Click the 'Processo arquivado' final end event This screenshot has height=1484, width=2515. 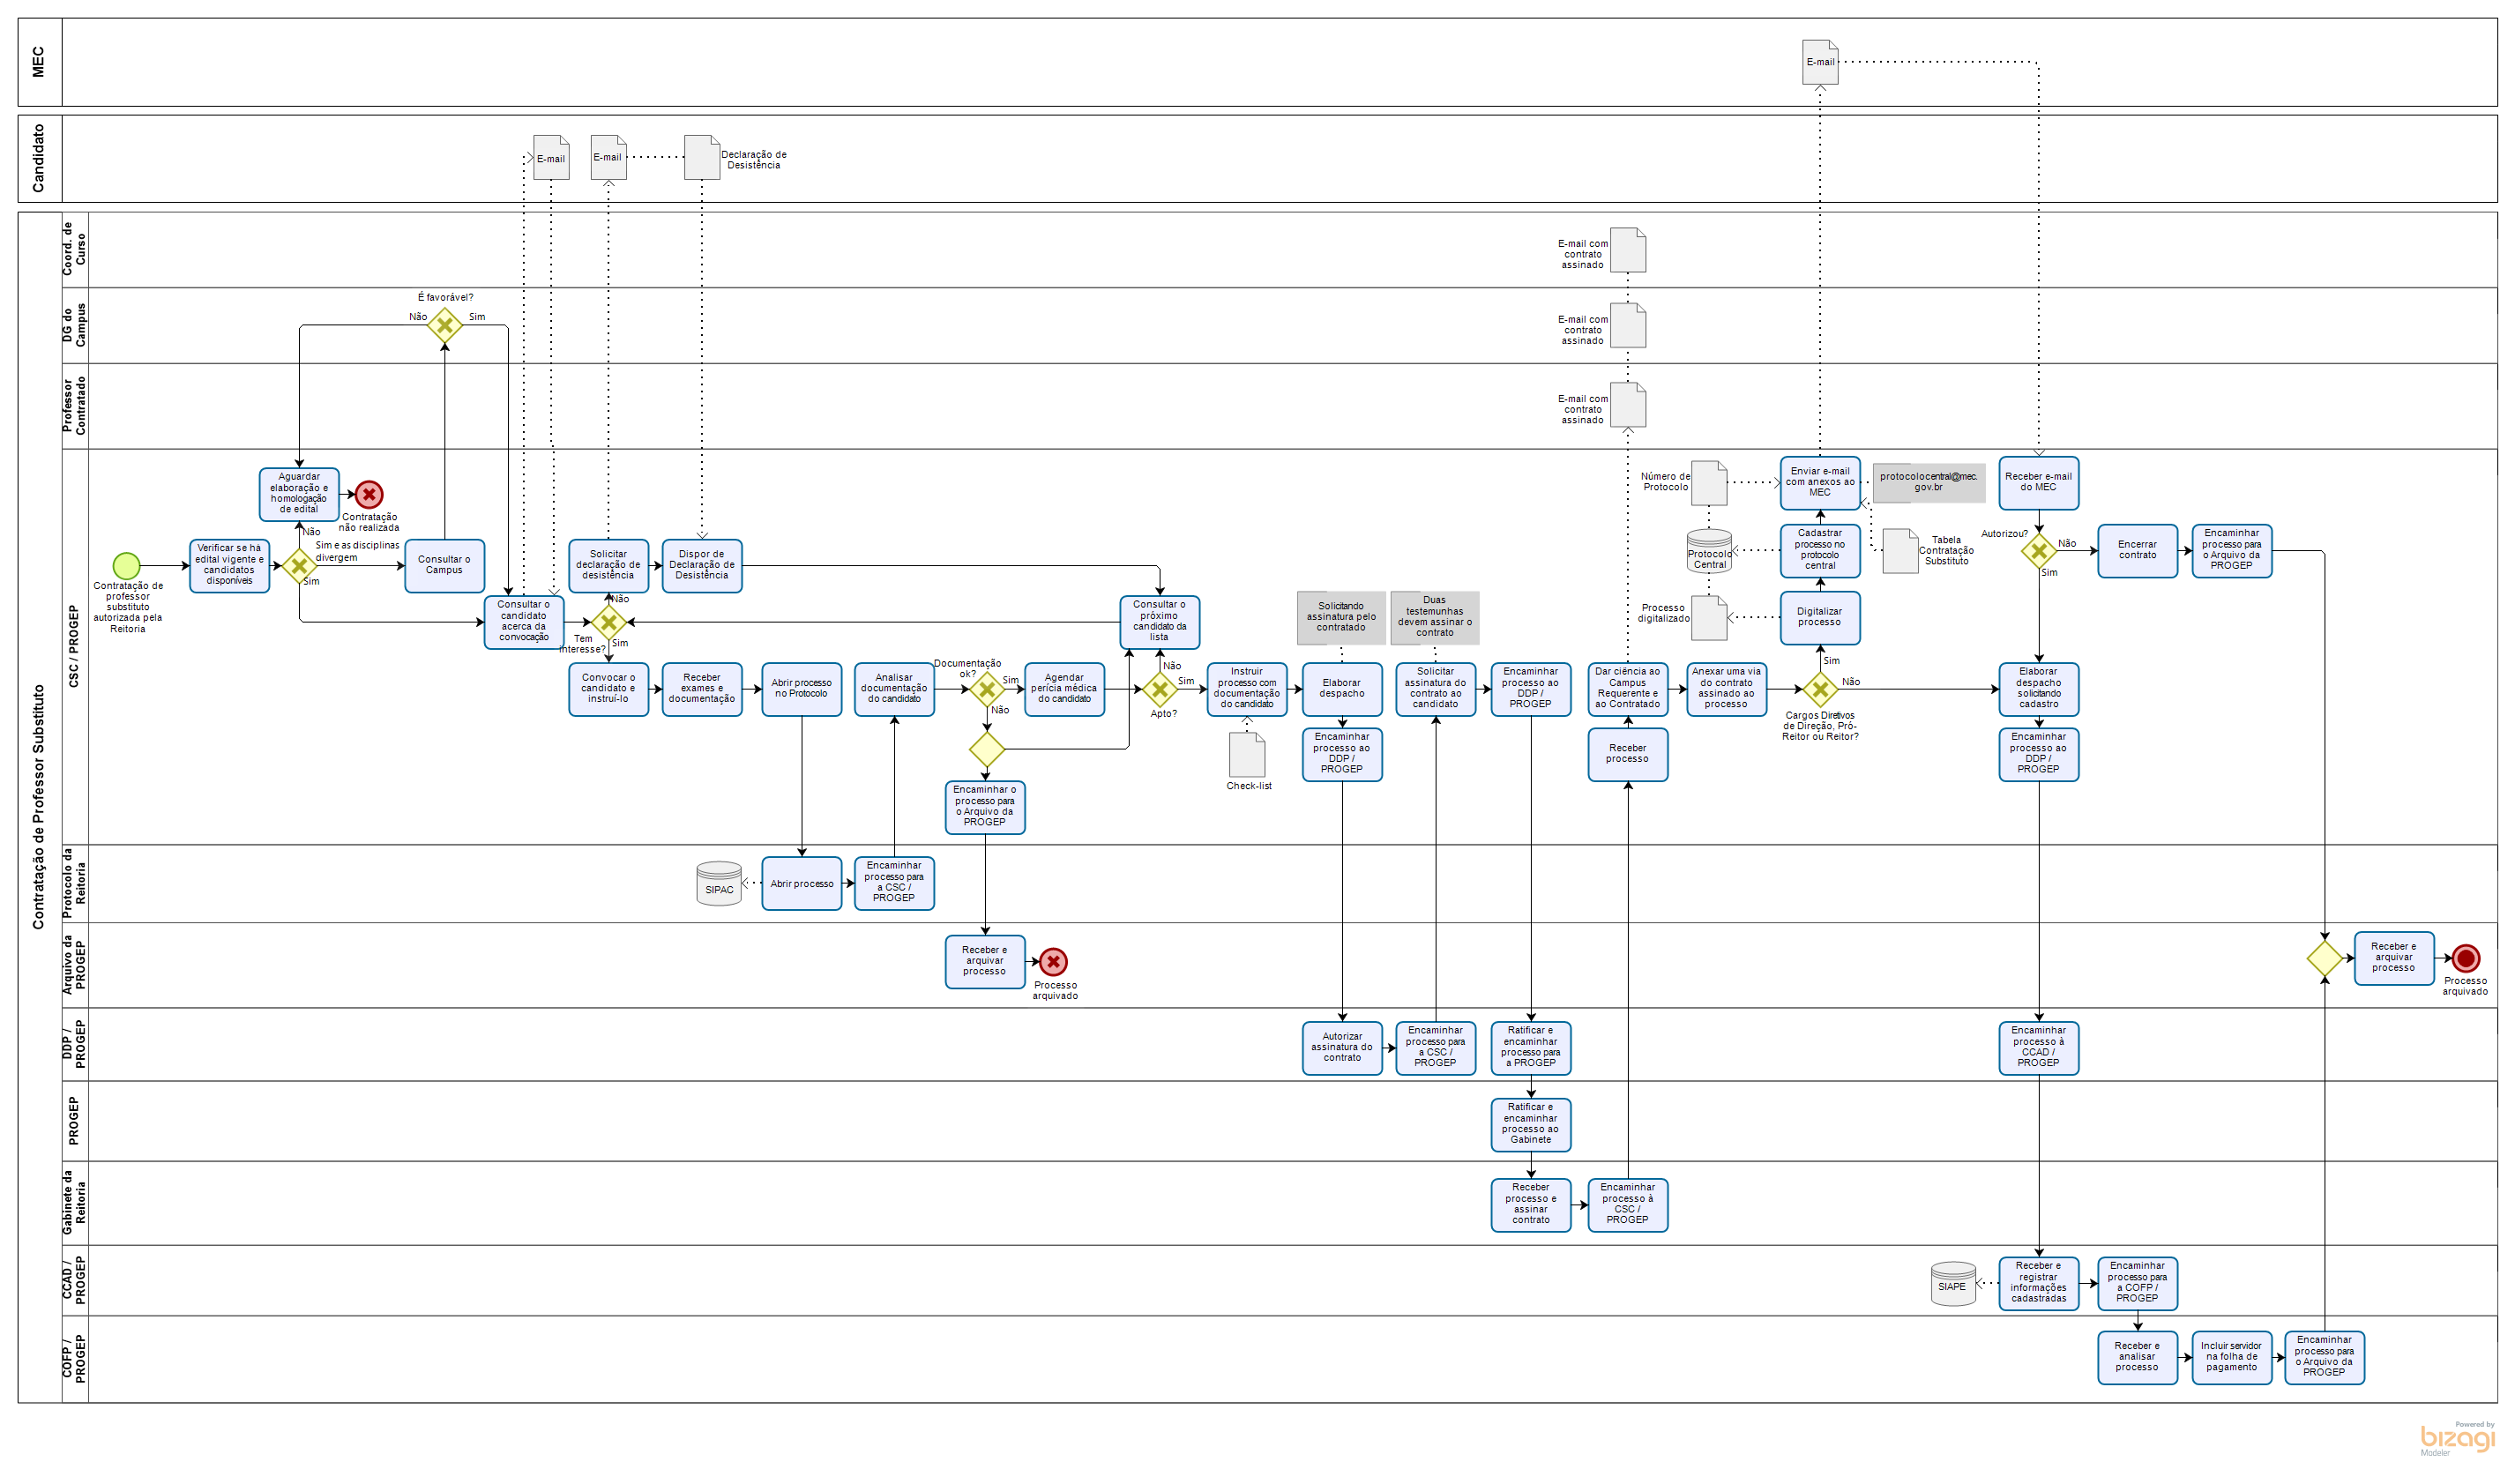coord(2465,958)
